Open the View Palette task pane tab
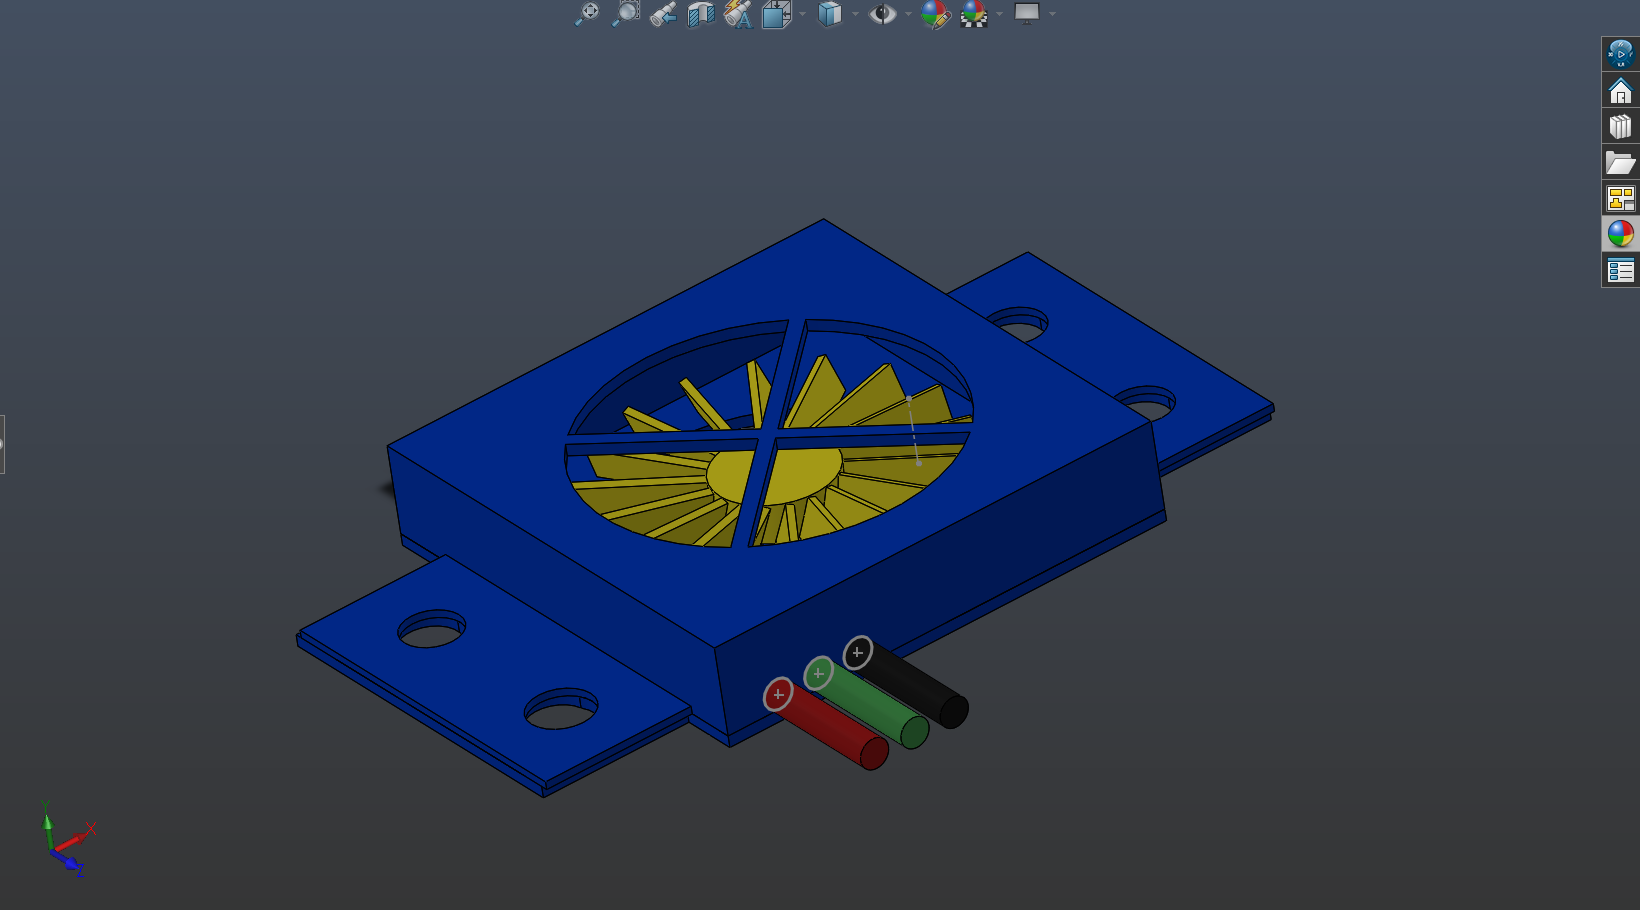The image size is (1640, 910). (1620, 198)
